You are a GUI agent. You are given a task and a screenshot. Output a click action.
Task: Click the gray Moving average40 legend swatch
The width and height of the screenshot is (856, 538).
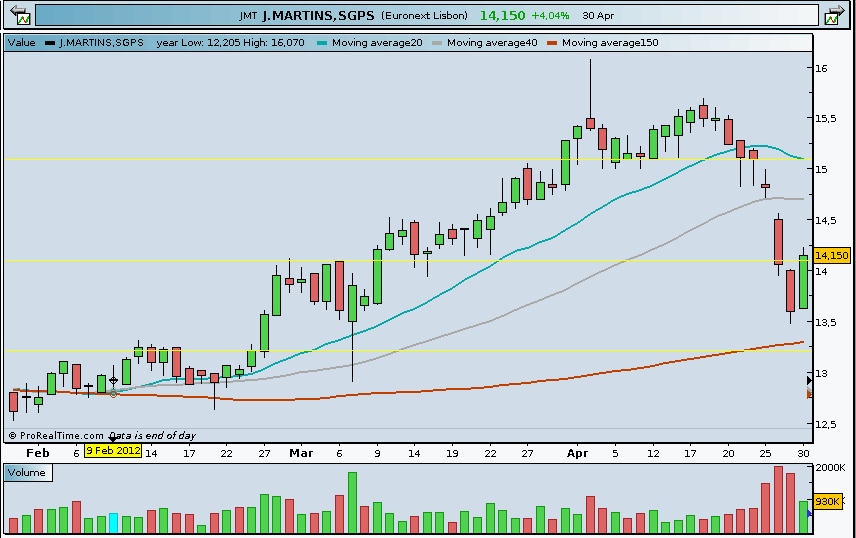437,43
